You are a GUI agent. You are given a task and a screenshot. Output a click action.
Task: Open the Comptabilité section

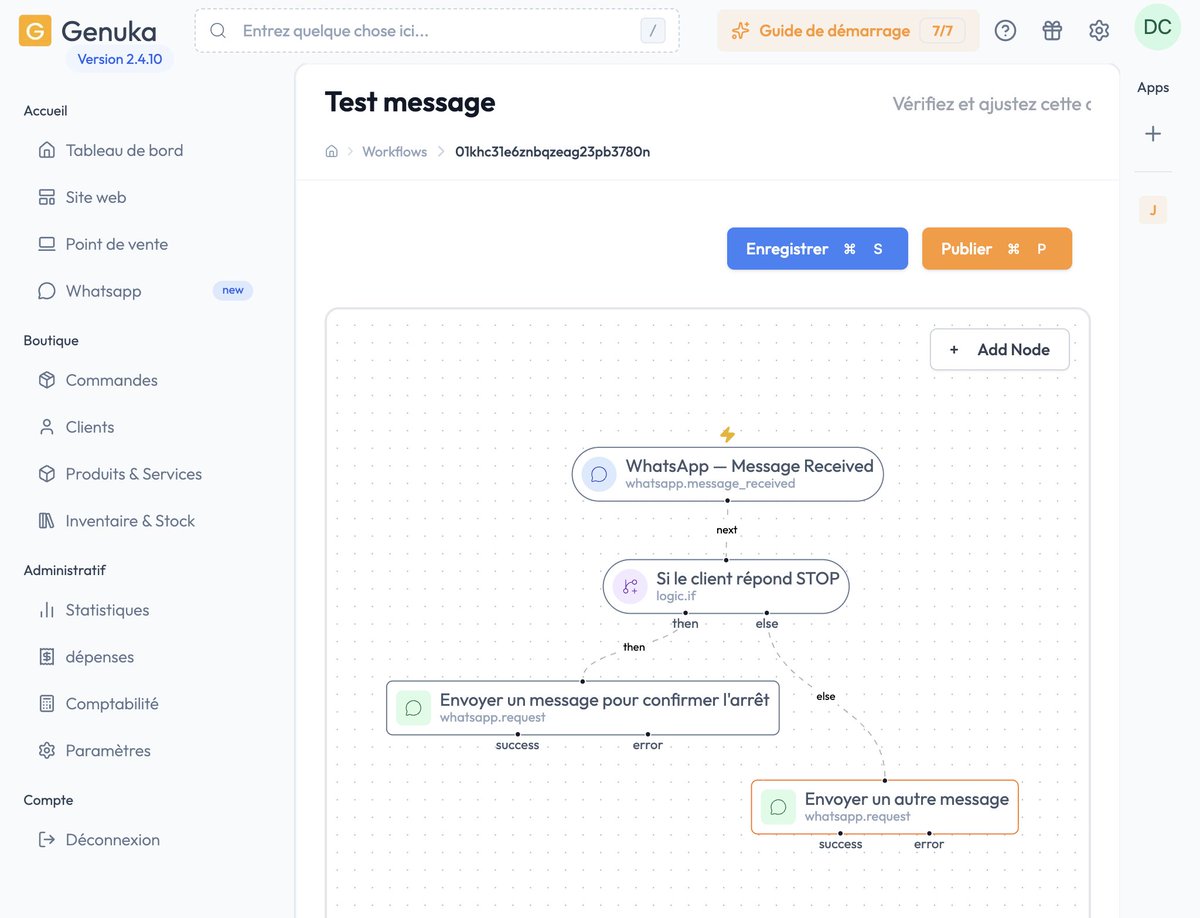pos(113,703)
